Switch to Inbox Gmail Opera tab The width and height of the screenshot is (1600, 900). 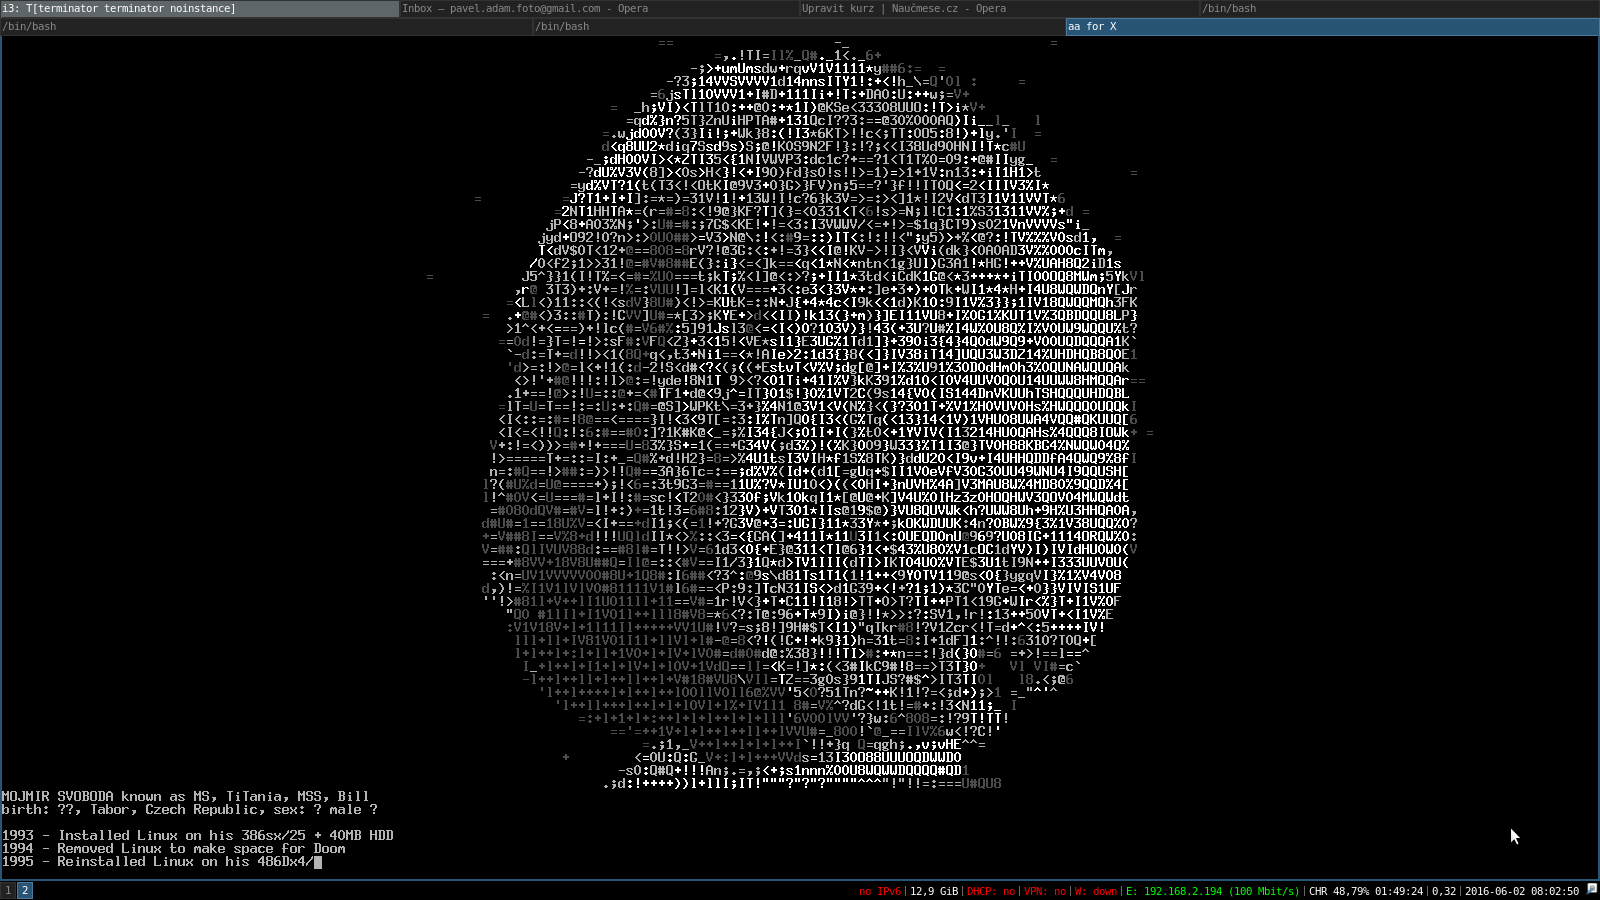tap(598, 8)
